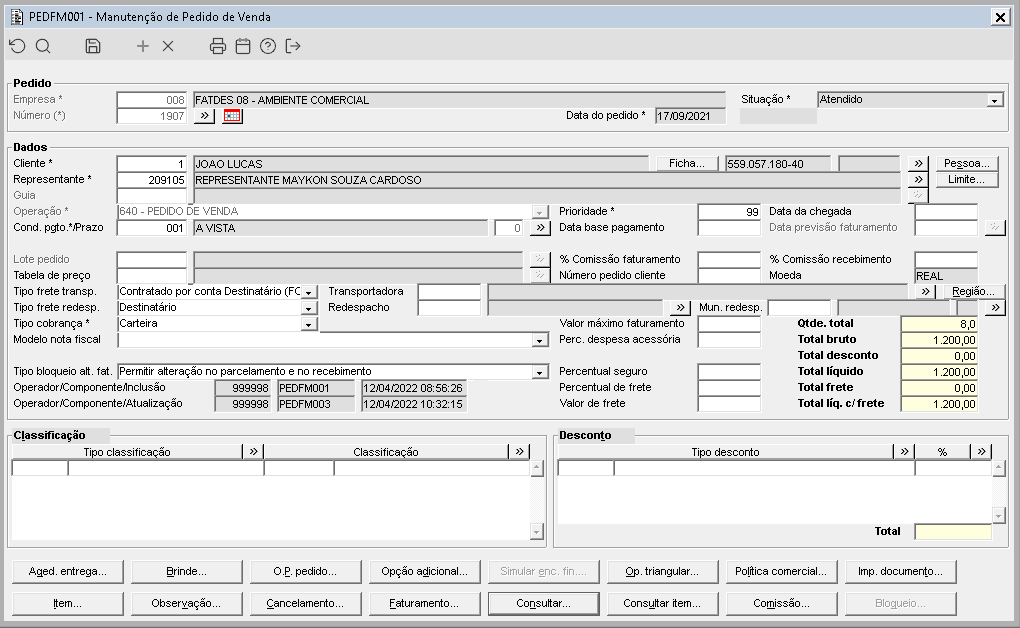This screenshot has width=1020, height=628.
Task: Click the printer icon in toolbar
Action: [x=218, y=46]
